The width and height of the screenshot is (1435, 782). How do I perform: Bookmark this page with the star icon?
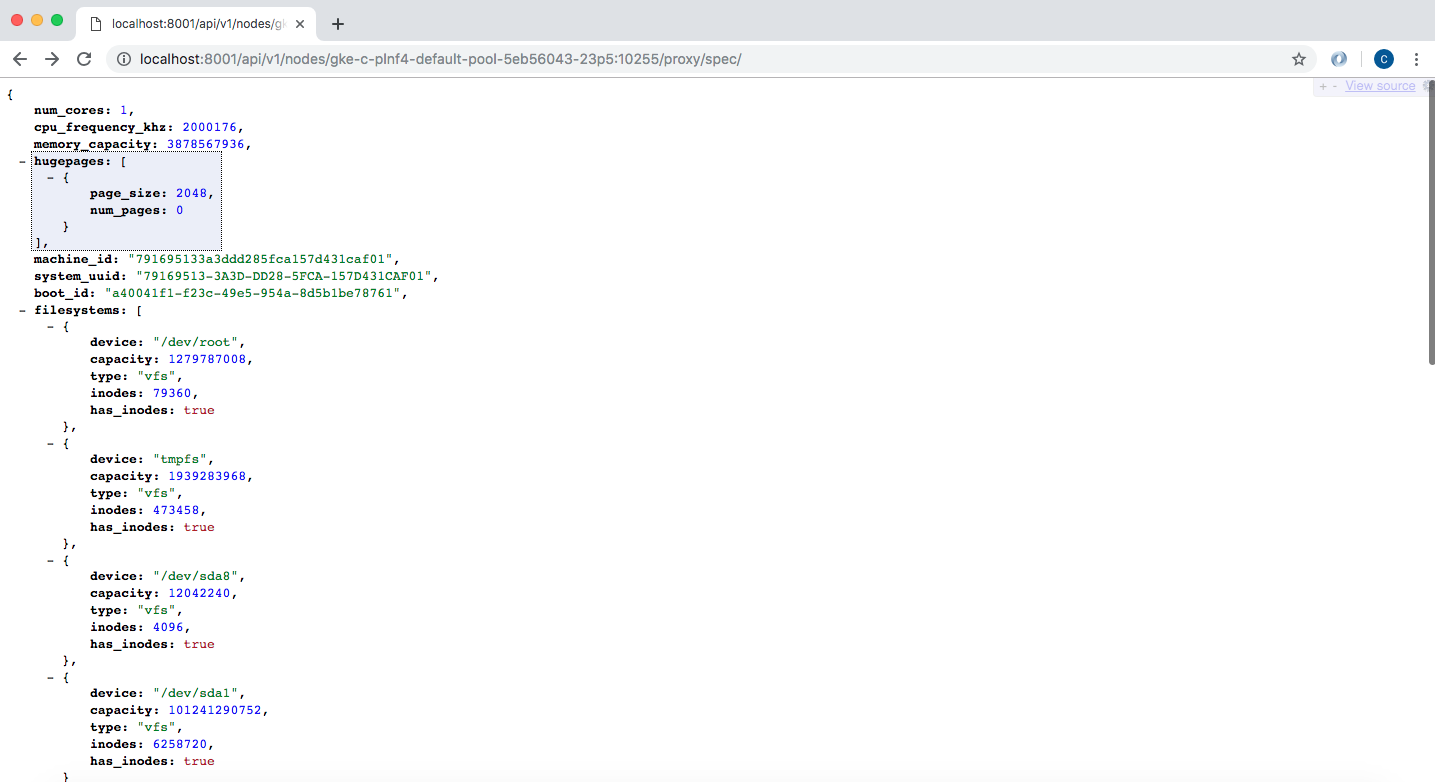[1299, 59]
